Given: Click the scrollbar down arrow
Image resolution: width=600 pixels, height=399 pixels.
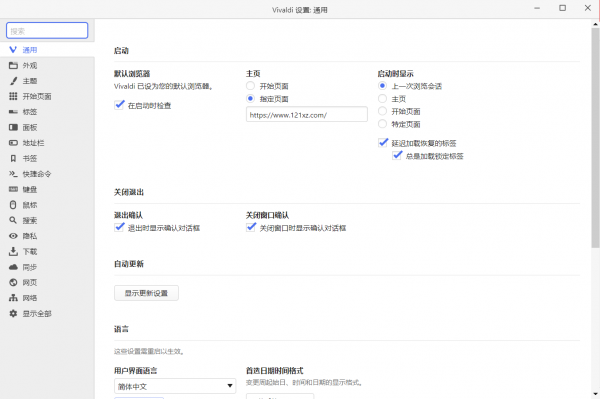Looking at the screenshot, I should [595, 394].
